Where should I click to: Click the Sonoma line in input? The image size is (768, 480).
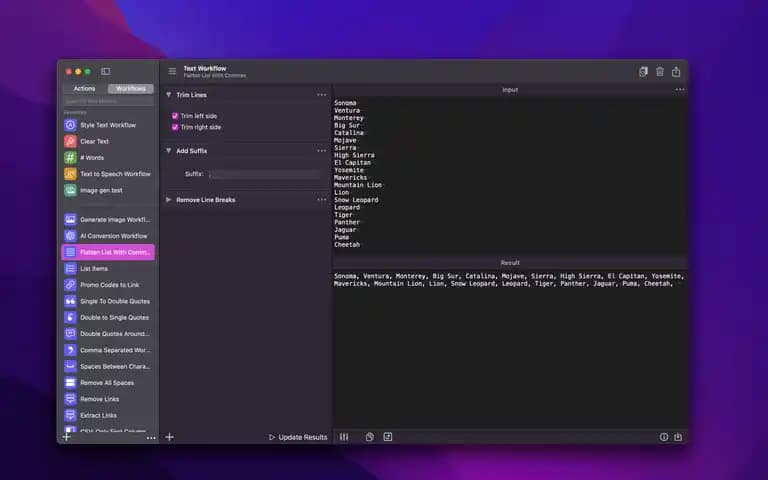pyautogui.click(x=345, y=103)
